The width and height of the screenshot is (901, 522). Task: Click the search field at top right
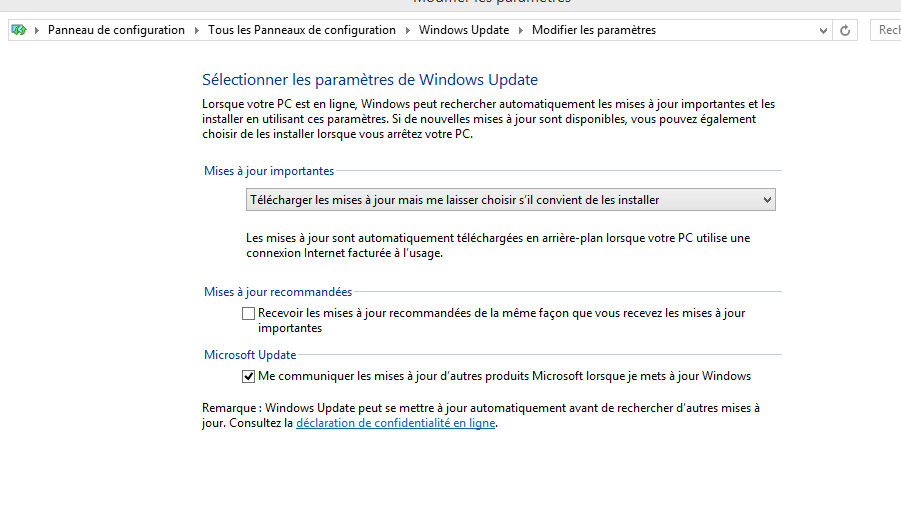tap(885, 30)
